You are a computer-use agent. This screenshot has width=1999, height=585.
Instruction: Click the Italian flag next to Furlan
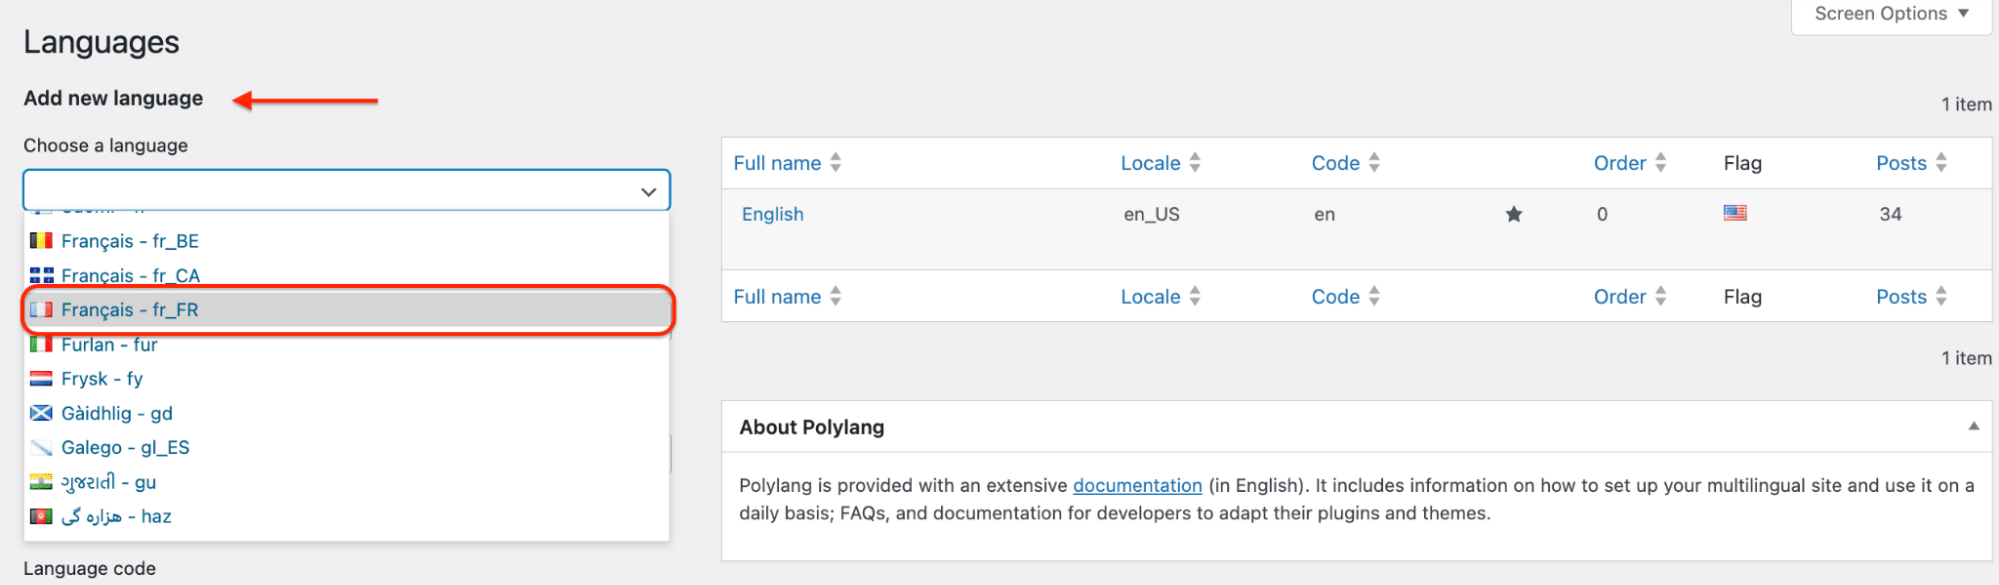coord(41,344)
